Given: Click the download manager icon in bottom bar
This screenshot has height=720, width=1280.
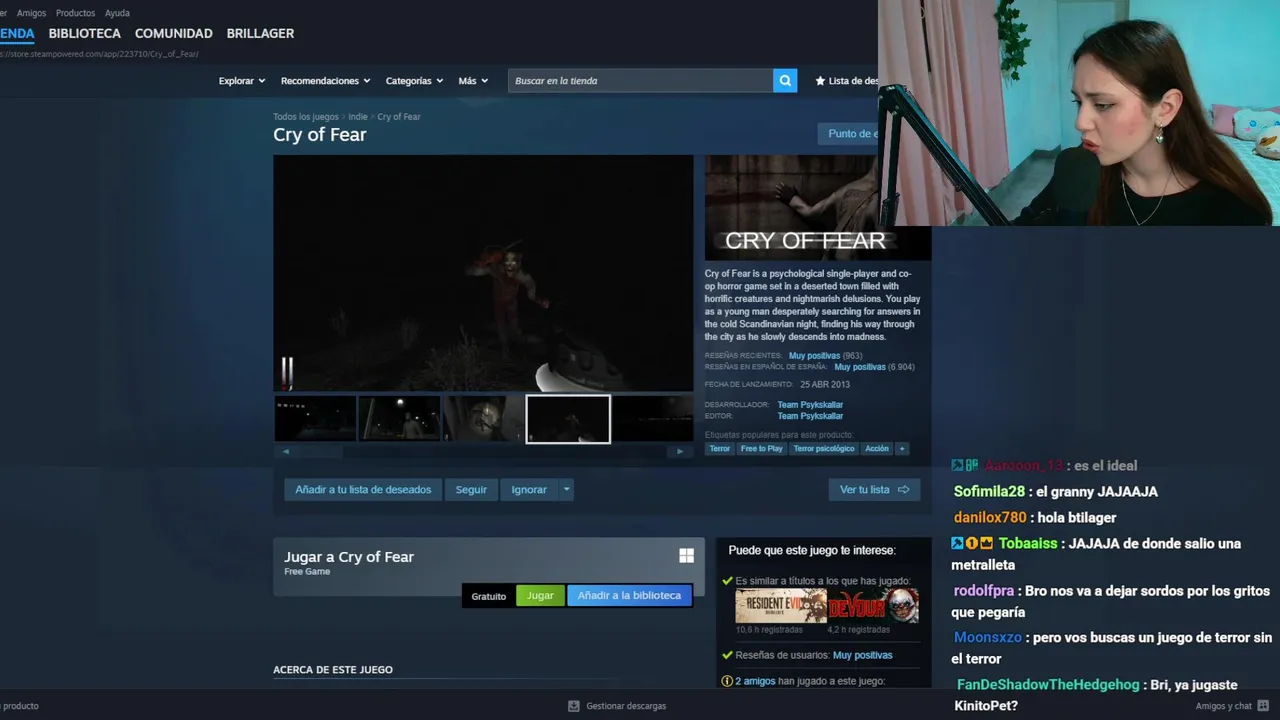Looking at the screenshot, I should coord(574,706).
